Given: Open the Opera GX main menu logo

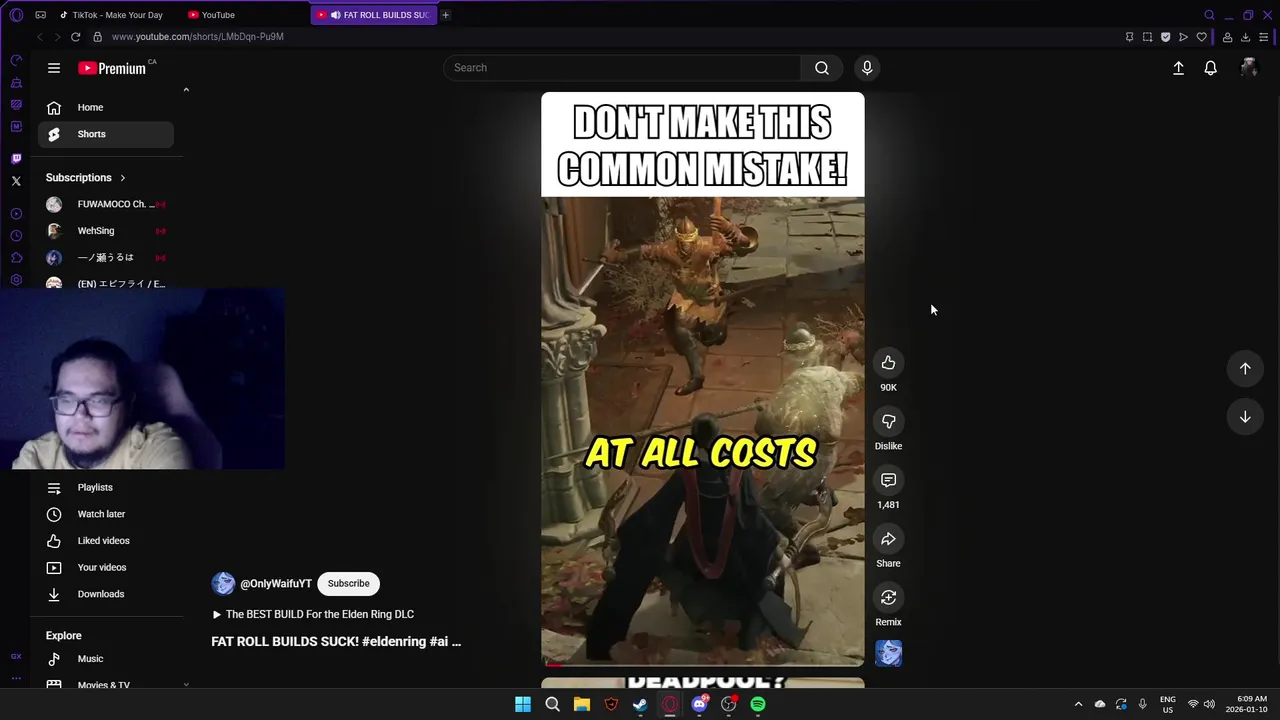Looking at the screenshot, I should pos(16,15).
